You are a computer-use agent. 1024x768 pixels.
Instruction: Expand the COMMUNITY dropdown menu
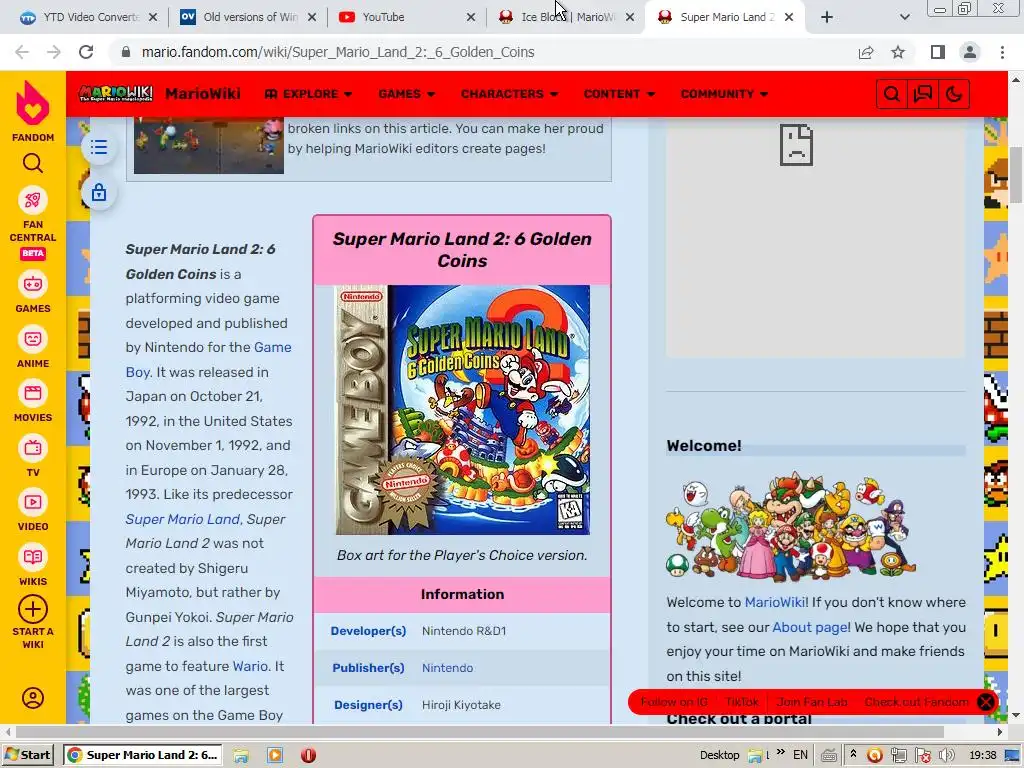click(724, 94)
